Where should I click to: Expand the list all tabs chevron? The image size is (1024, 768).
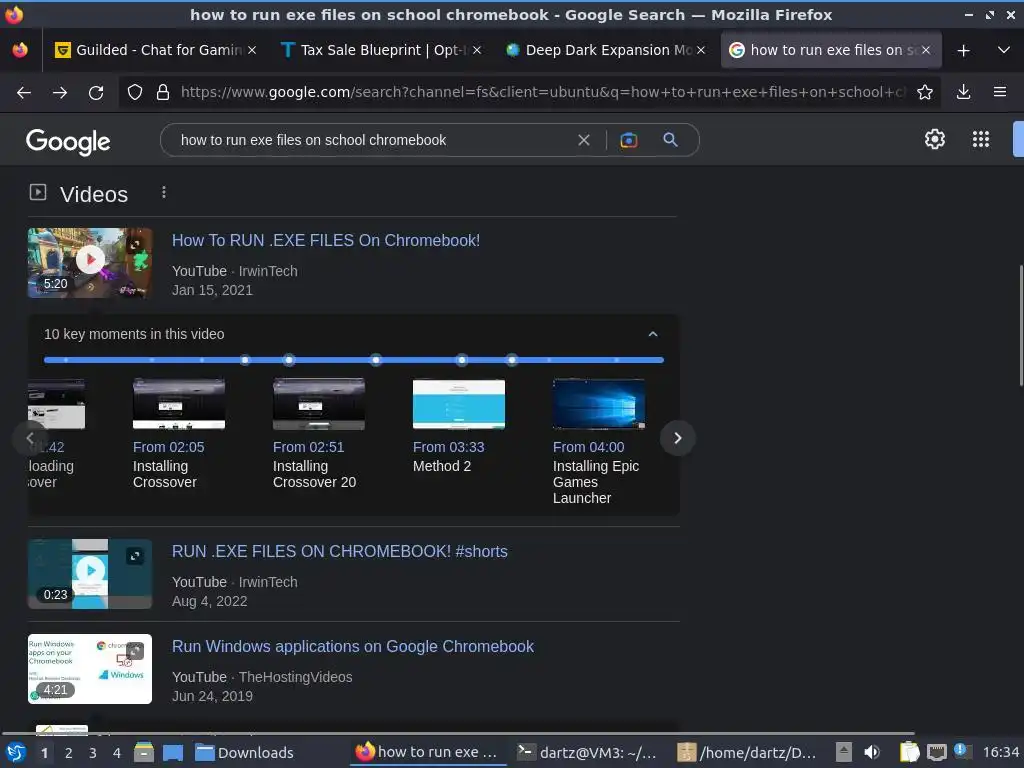[1004, 50]
